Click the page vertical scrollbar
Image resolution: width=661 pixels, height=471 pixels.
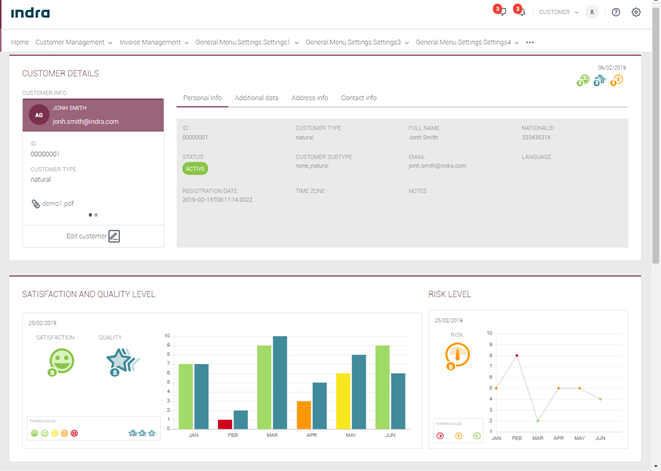656,135
